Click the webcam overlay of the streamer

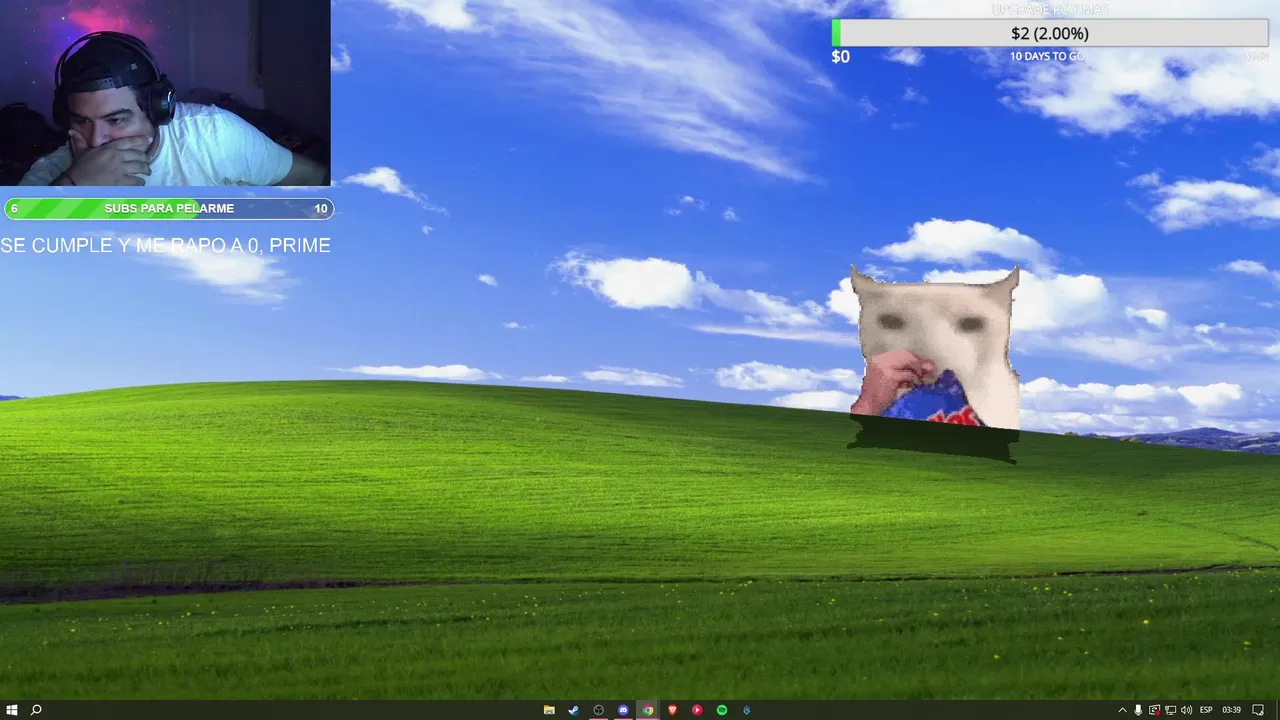point(165,93)
